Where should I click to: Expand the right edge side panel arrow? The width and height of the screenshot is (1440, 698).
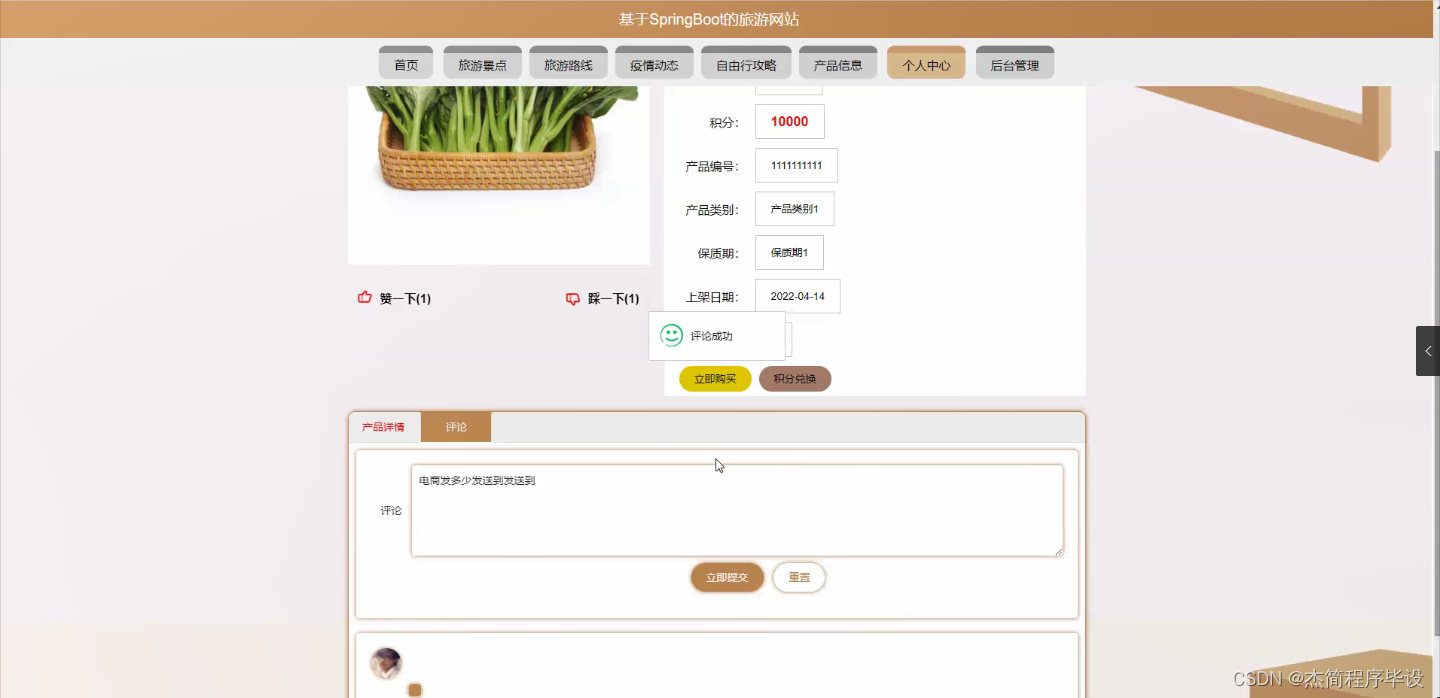pos(1428,351)
